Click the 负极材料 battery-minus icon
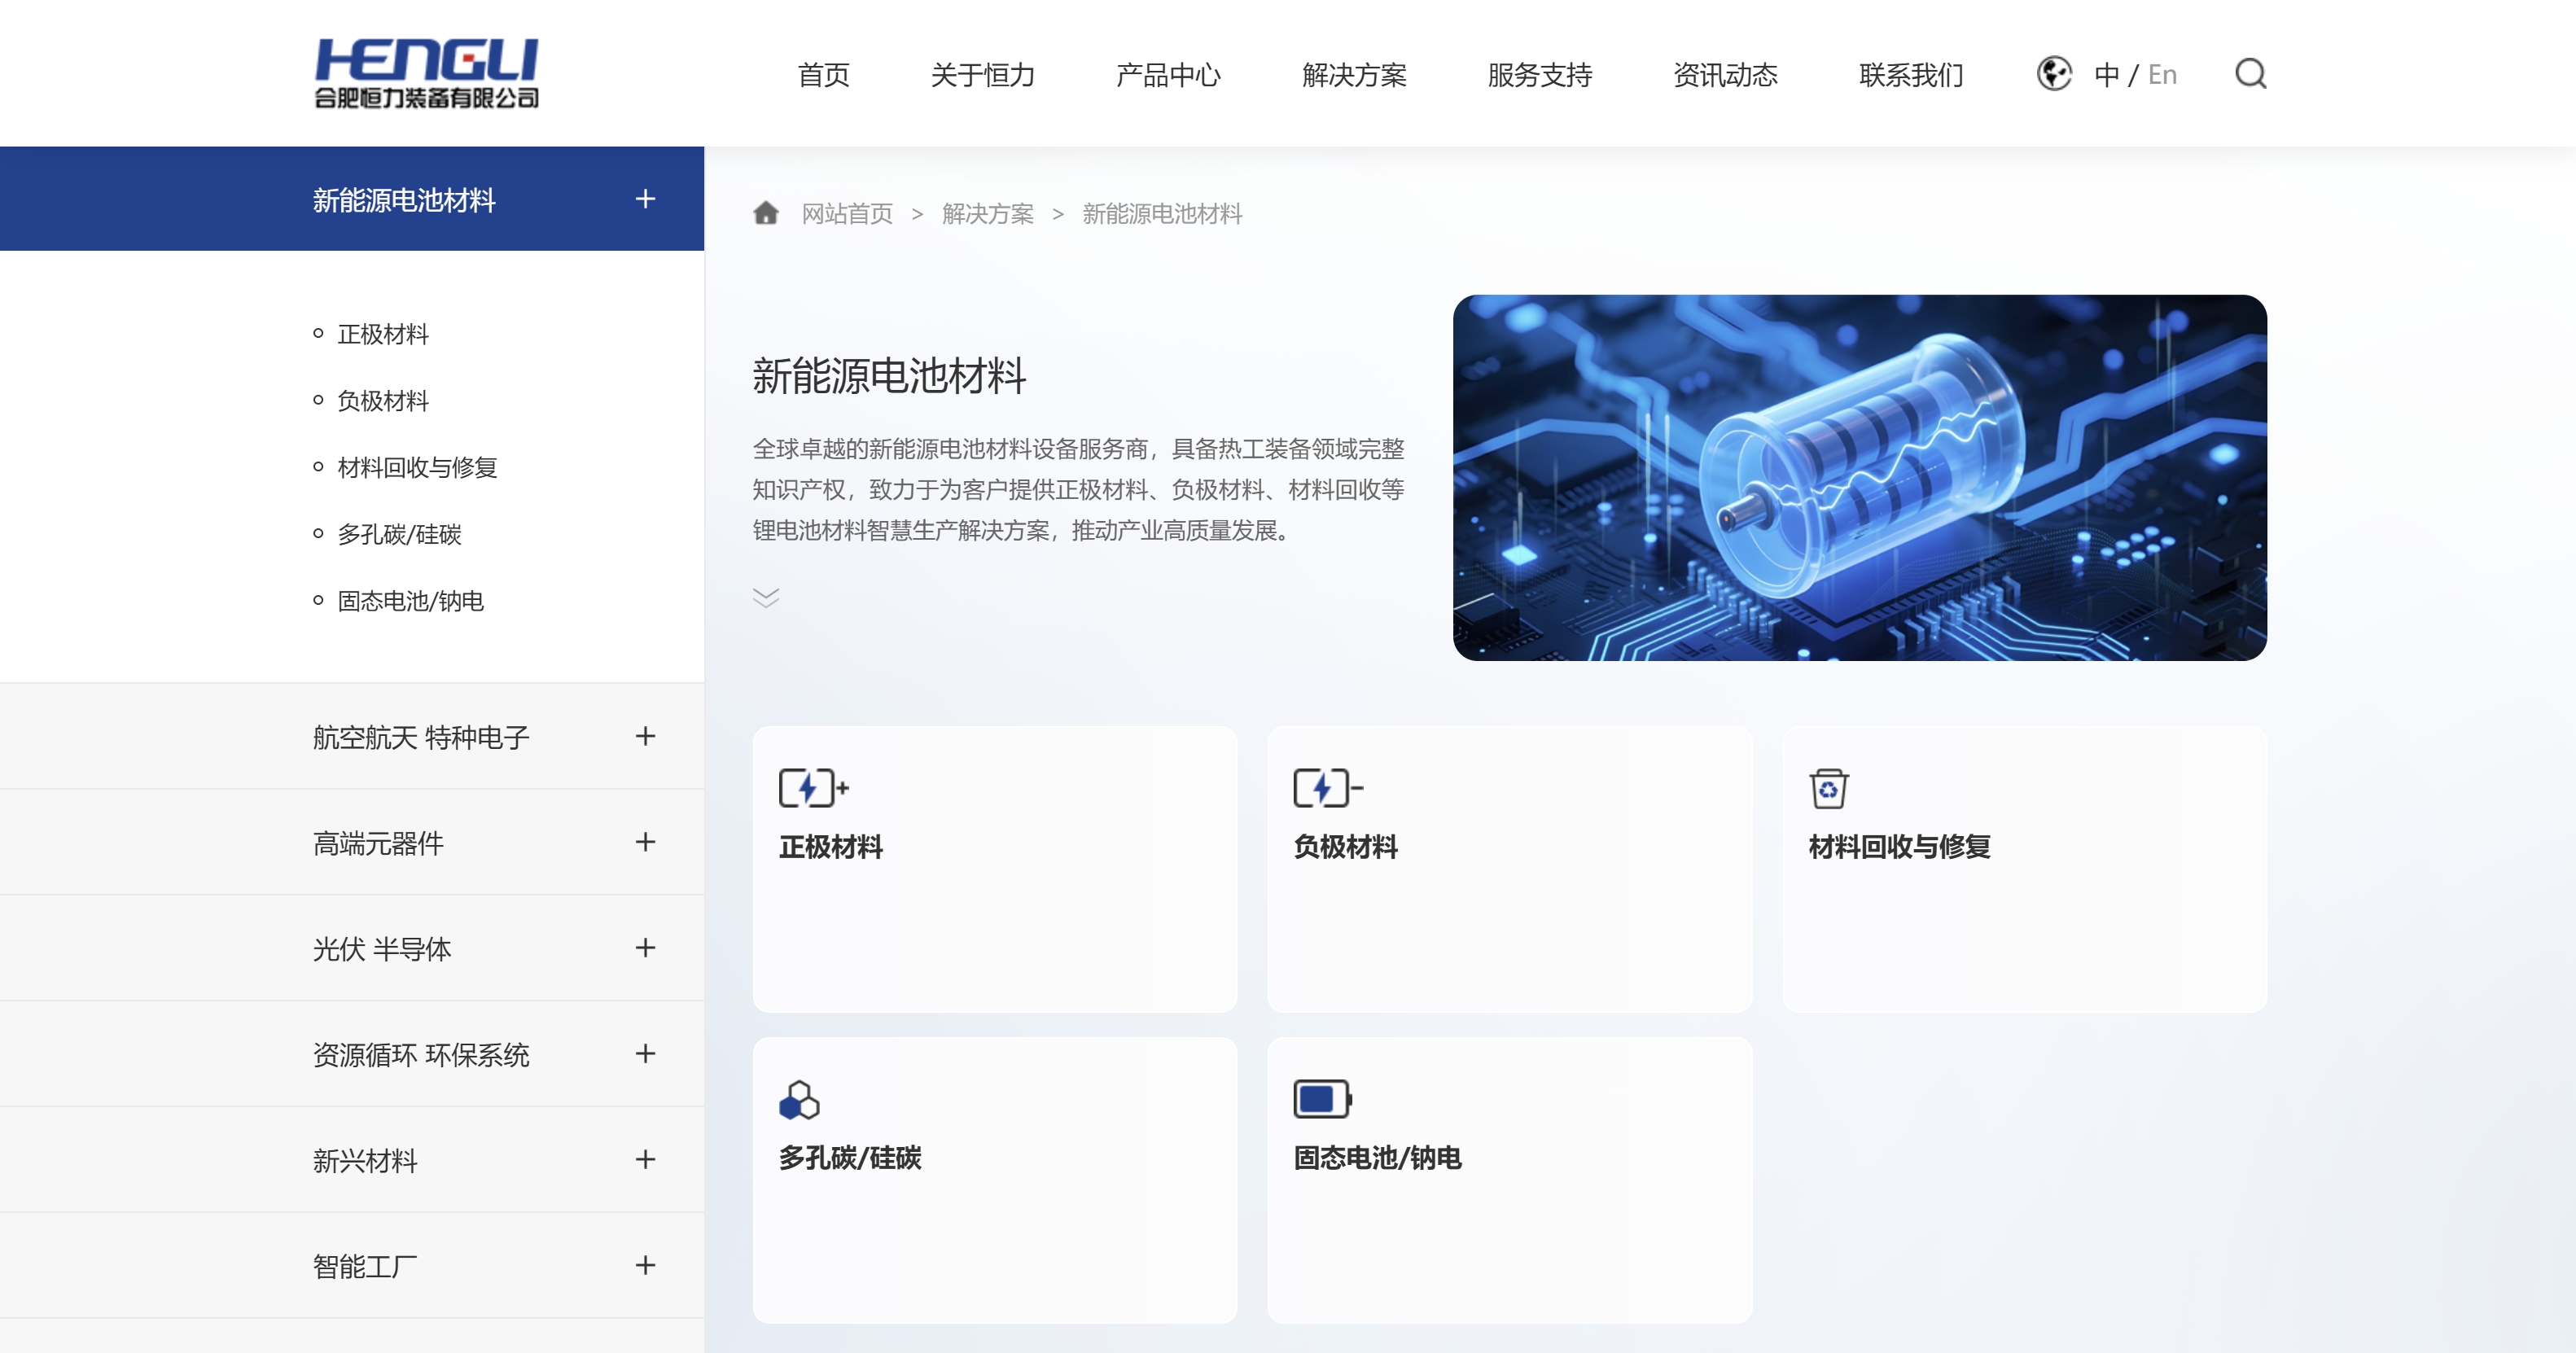2576x1353 pixels. [x=1326, y=787]
